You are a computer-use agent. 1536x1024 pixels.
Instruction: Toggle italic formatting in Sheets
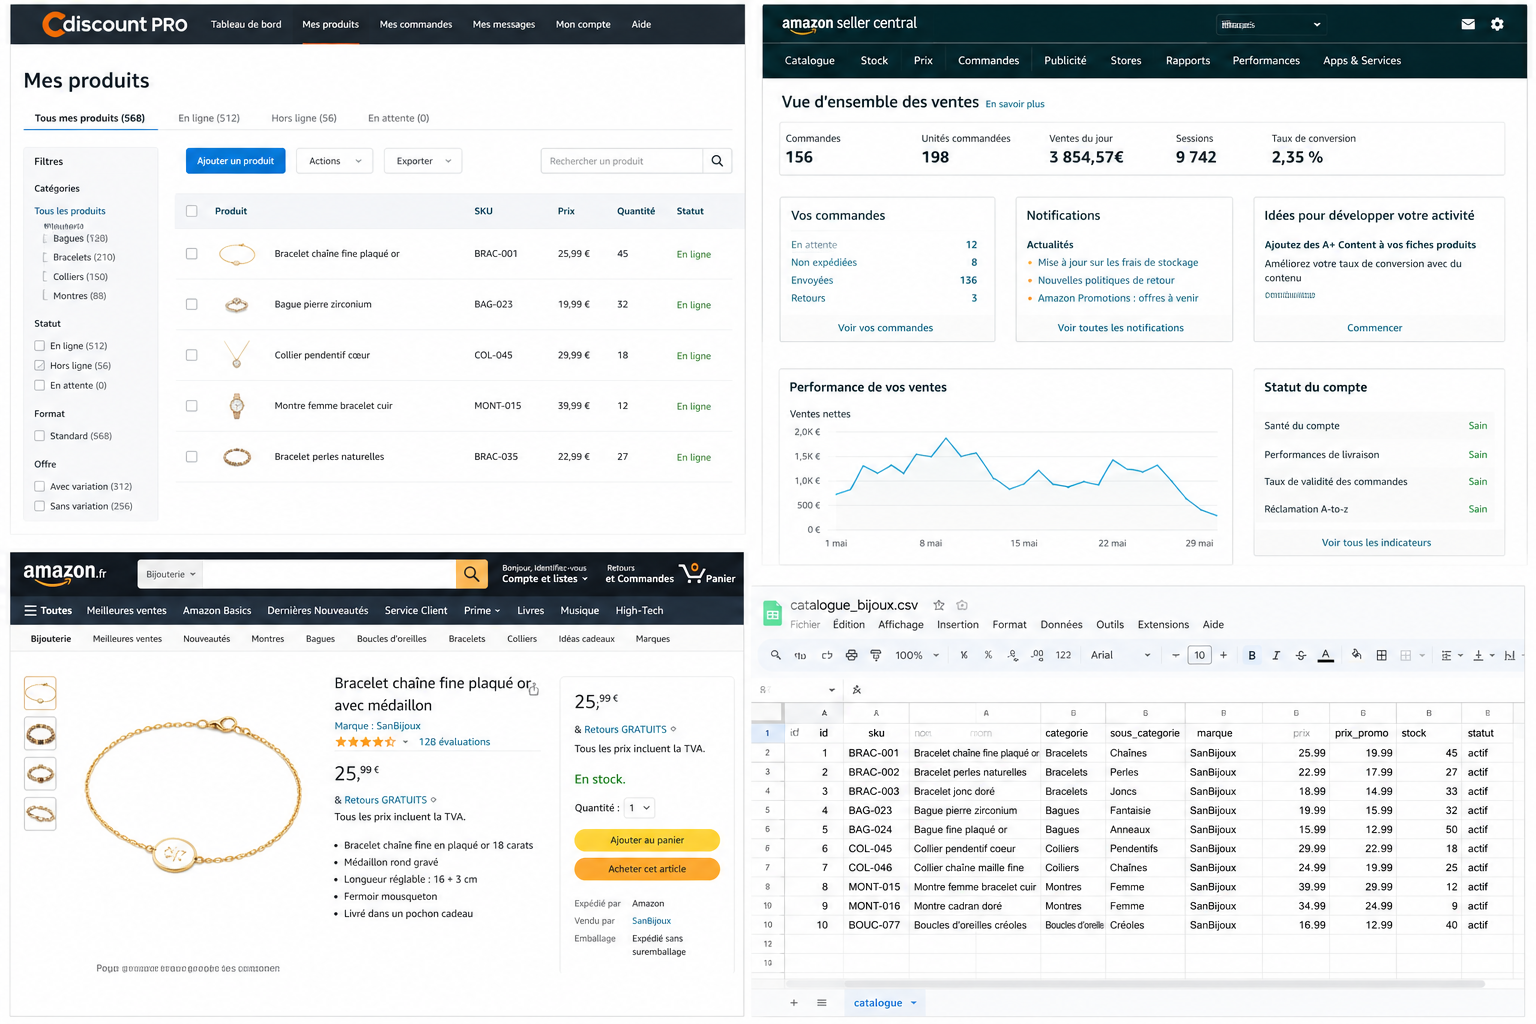pos(1276,655)
